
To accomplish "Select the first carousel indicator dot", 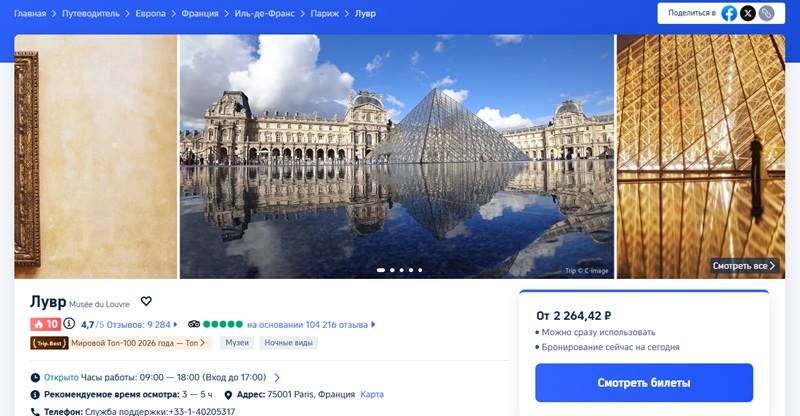I will [x=381, y=270].
